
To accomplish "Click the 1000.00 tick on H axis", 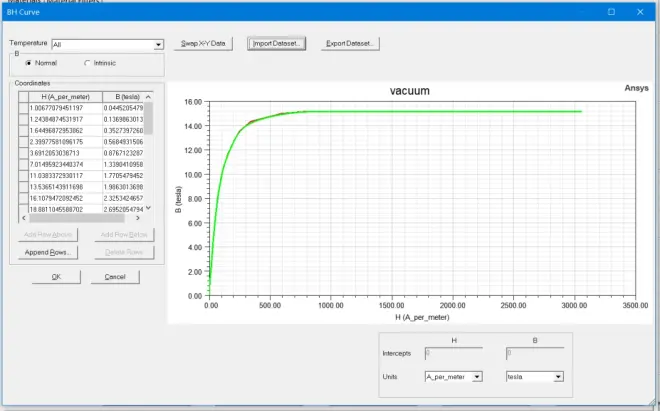I will (x=331, y=305).
